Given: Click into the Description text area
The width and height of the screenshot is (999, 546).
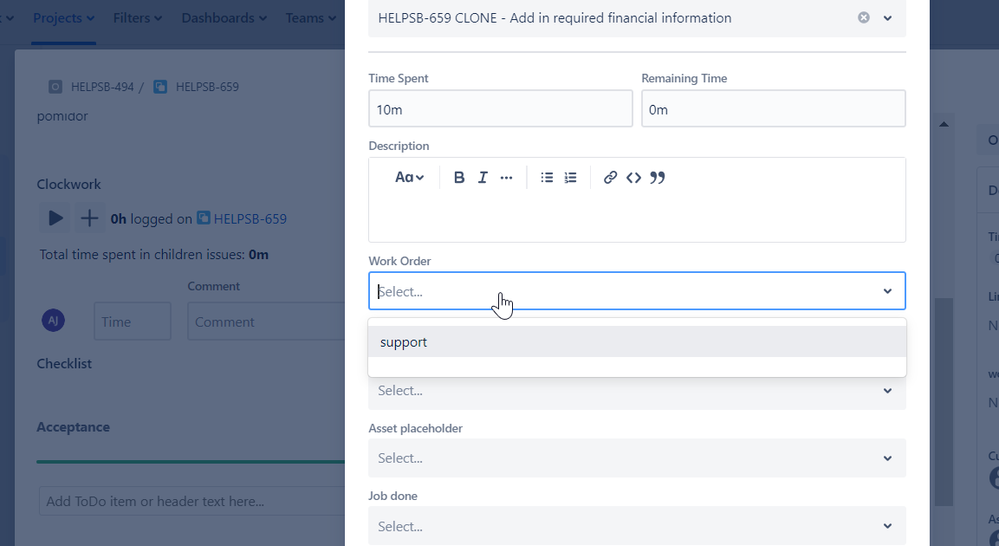Looking at the screenshot, I should point(637,217).
